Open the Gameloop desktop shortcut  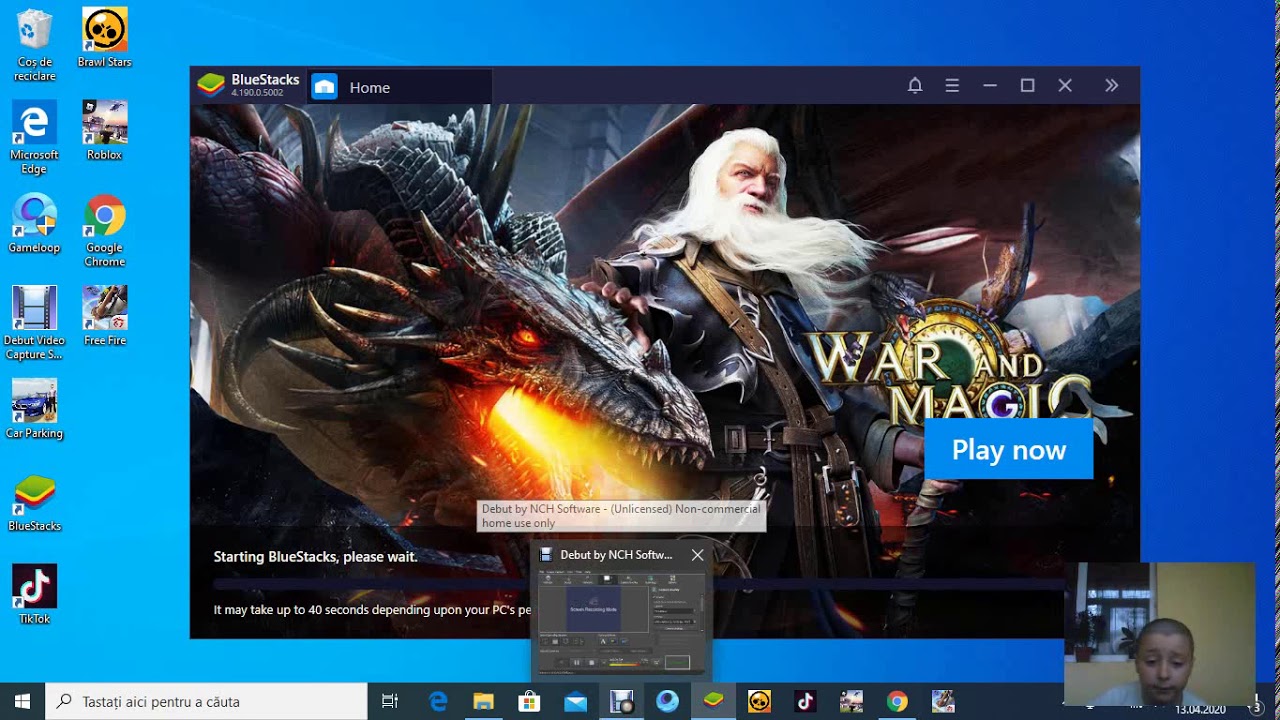35,223
